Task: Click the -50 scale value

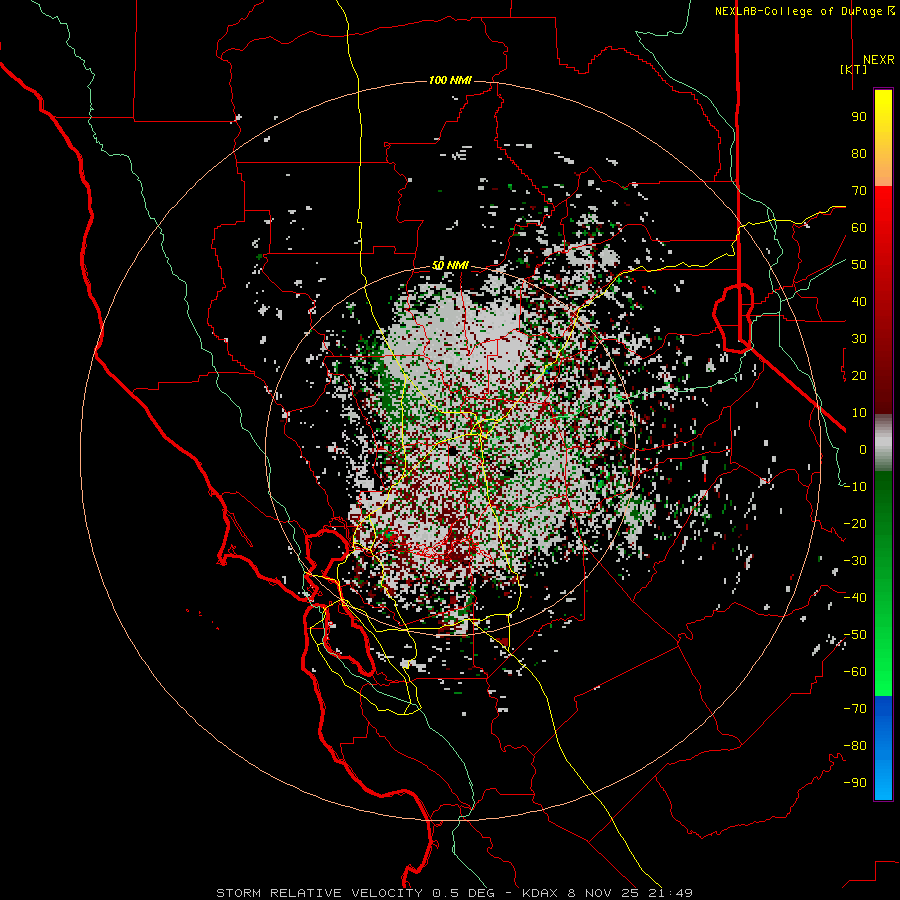Action: click(x=855, y=635)
